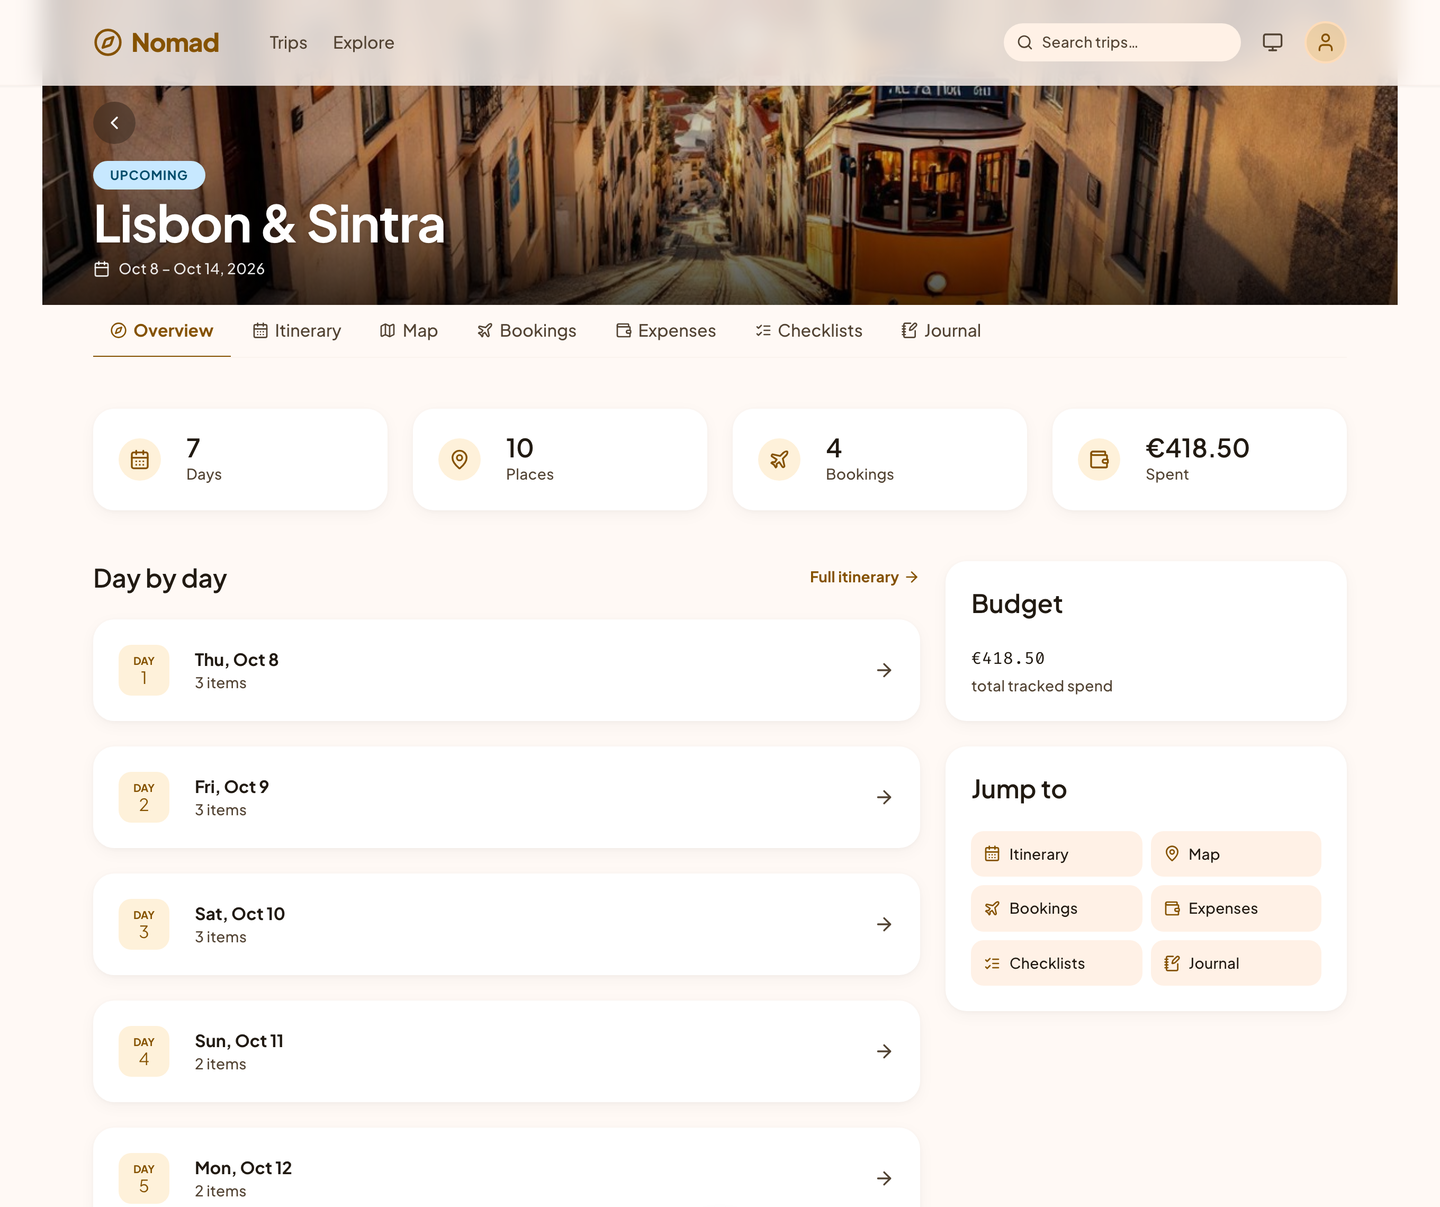
Task: Click the arrow on the Sat, Oct 10 row
Action: [x=884, y=924]
